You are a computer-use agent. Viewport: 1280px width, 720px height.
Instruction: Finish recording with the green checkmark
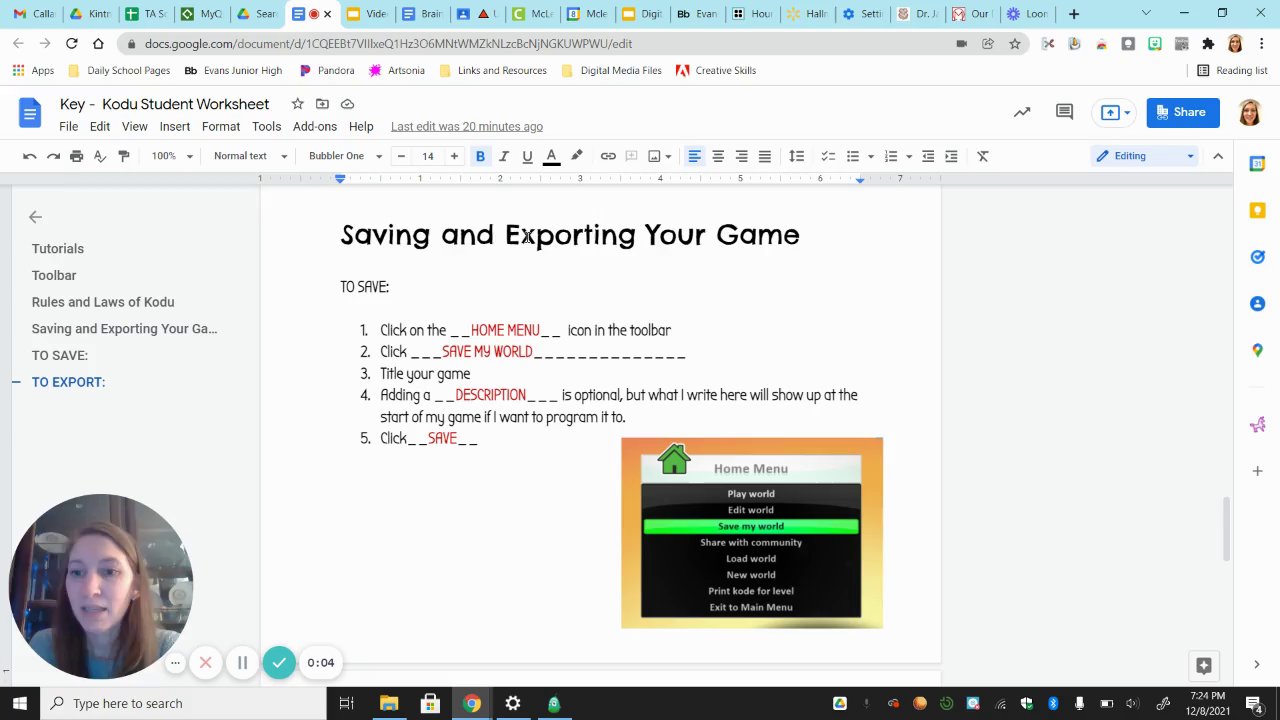279,662
